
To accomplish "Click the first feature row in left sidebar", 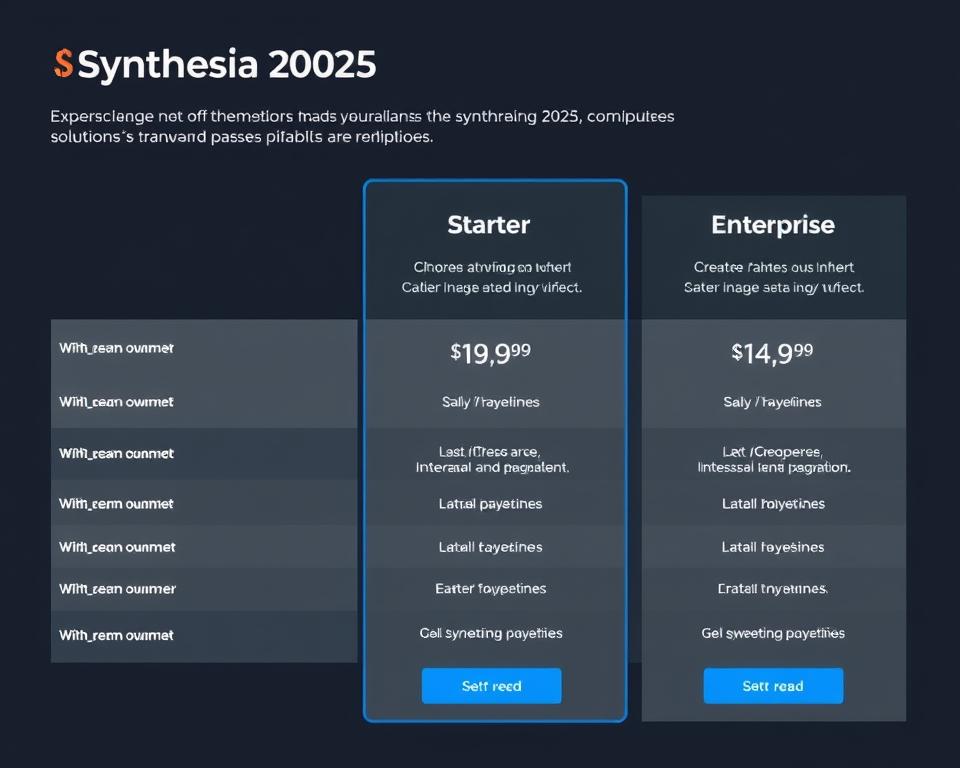I will coord(204,348).
